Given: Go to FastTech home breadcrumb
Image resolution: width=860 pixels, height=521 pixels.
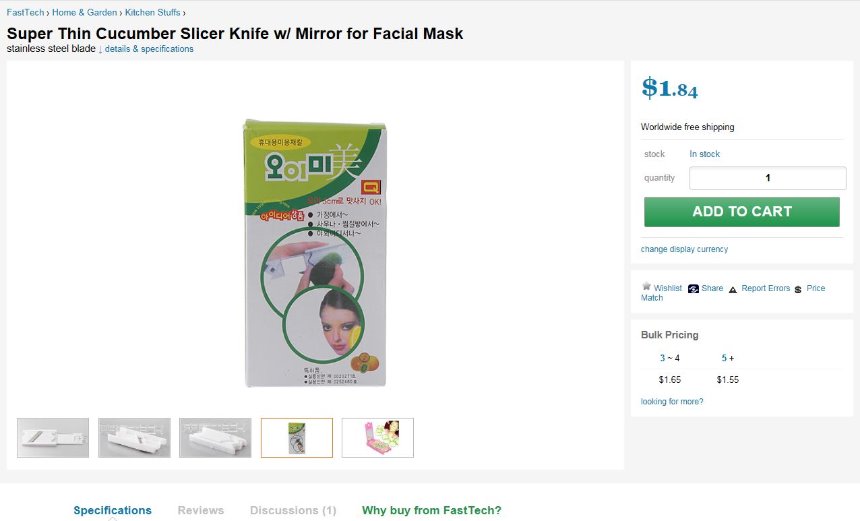Looking at the screenshot, I should (26, 12).
